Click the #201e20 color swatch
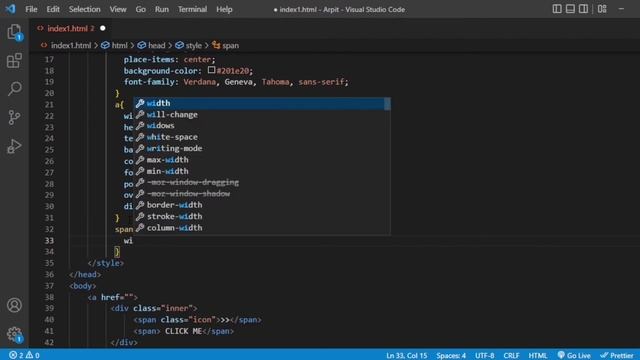The width and height of the screenshot is (640, 360). click(211, 70)
